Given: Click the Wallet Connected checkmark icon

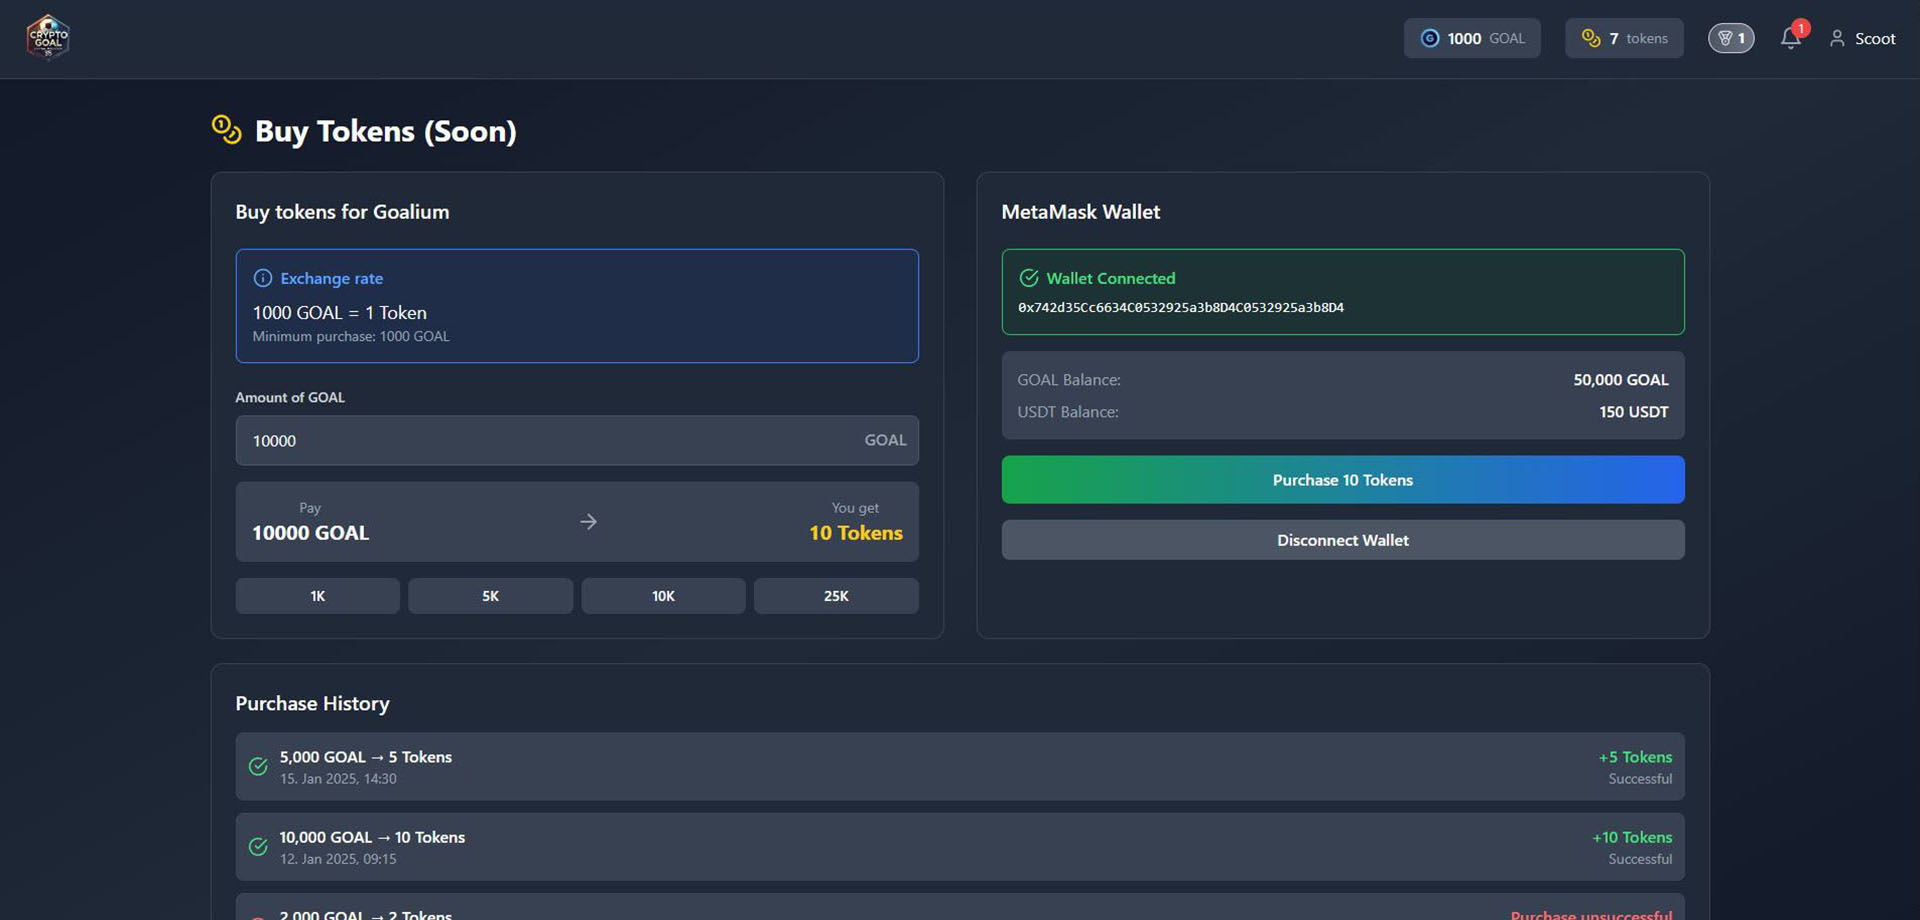Looking at the screenshot, I should point(1028,278).
